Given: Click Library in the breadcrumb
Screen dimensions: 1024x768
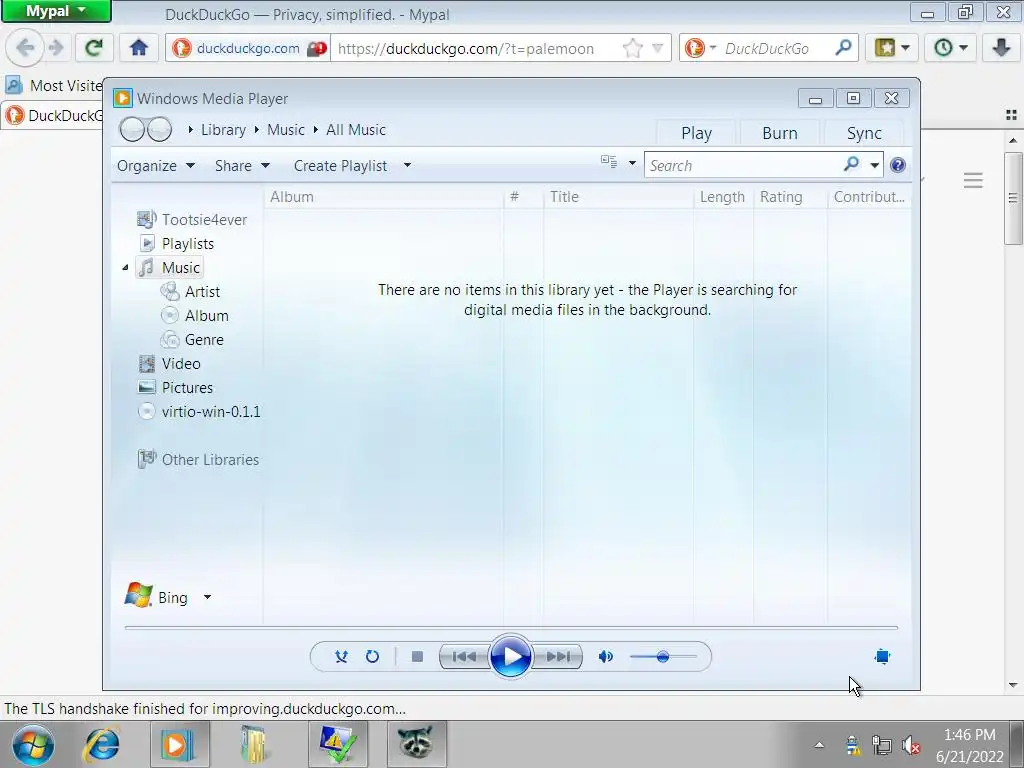Looking at the screenshot, I should pyautogui.click(x=223, y=130).
